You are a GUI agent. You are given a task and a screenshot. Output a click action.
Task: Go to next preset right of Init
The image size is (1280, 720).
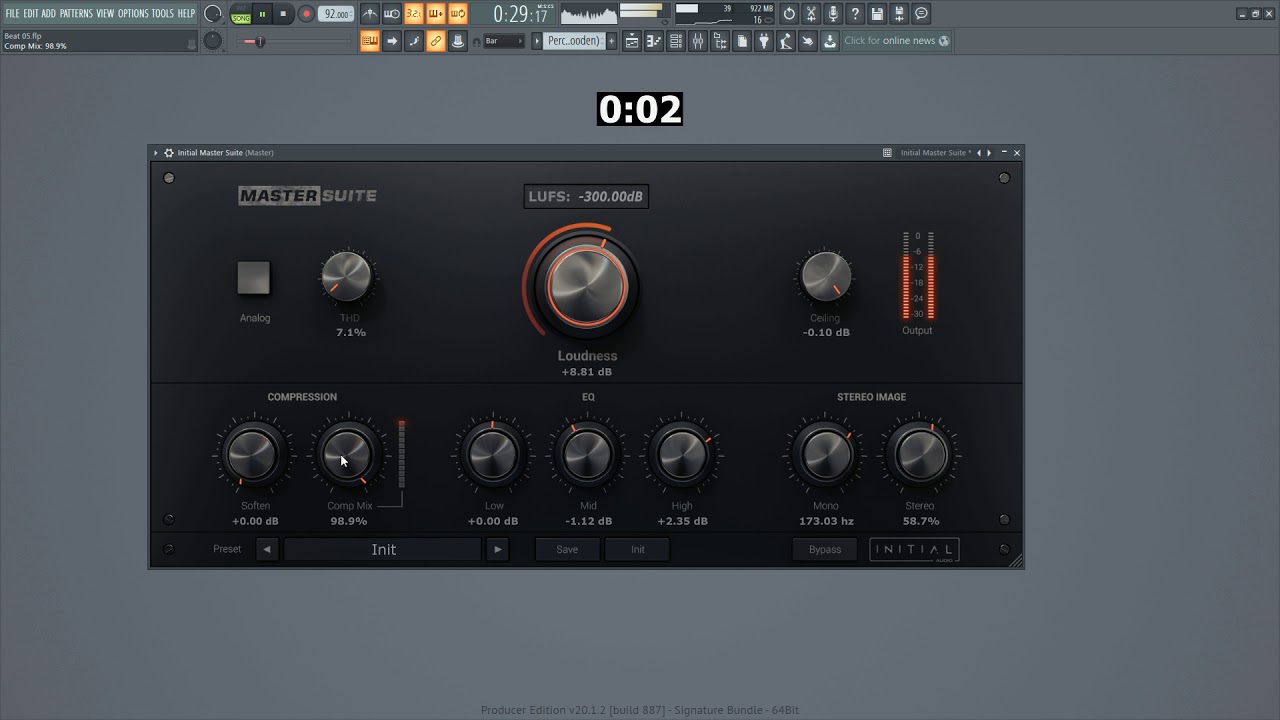point(497,549)
